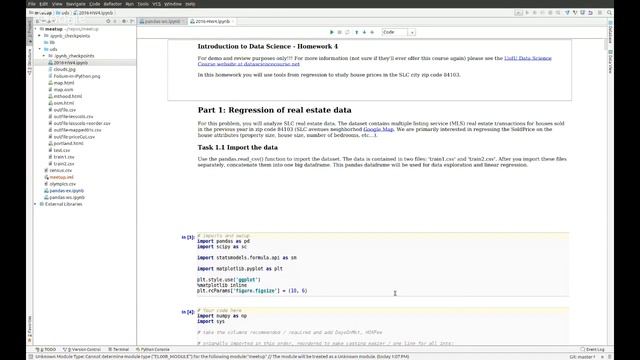Open the Structure tool window stripe

pos(29,62)
